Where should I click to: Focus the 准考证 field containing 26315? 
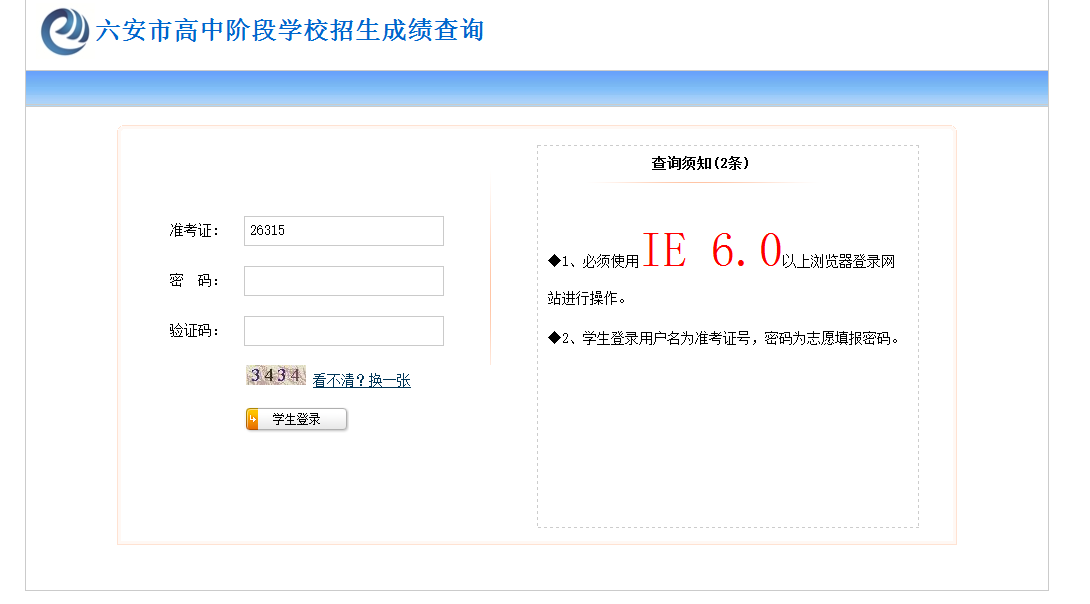click(x=343, y=231)
